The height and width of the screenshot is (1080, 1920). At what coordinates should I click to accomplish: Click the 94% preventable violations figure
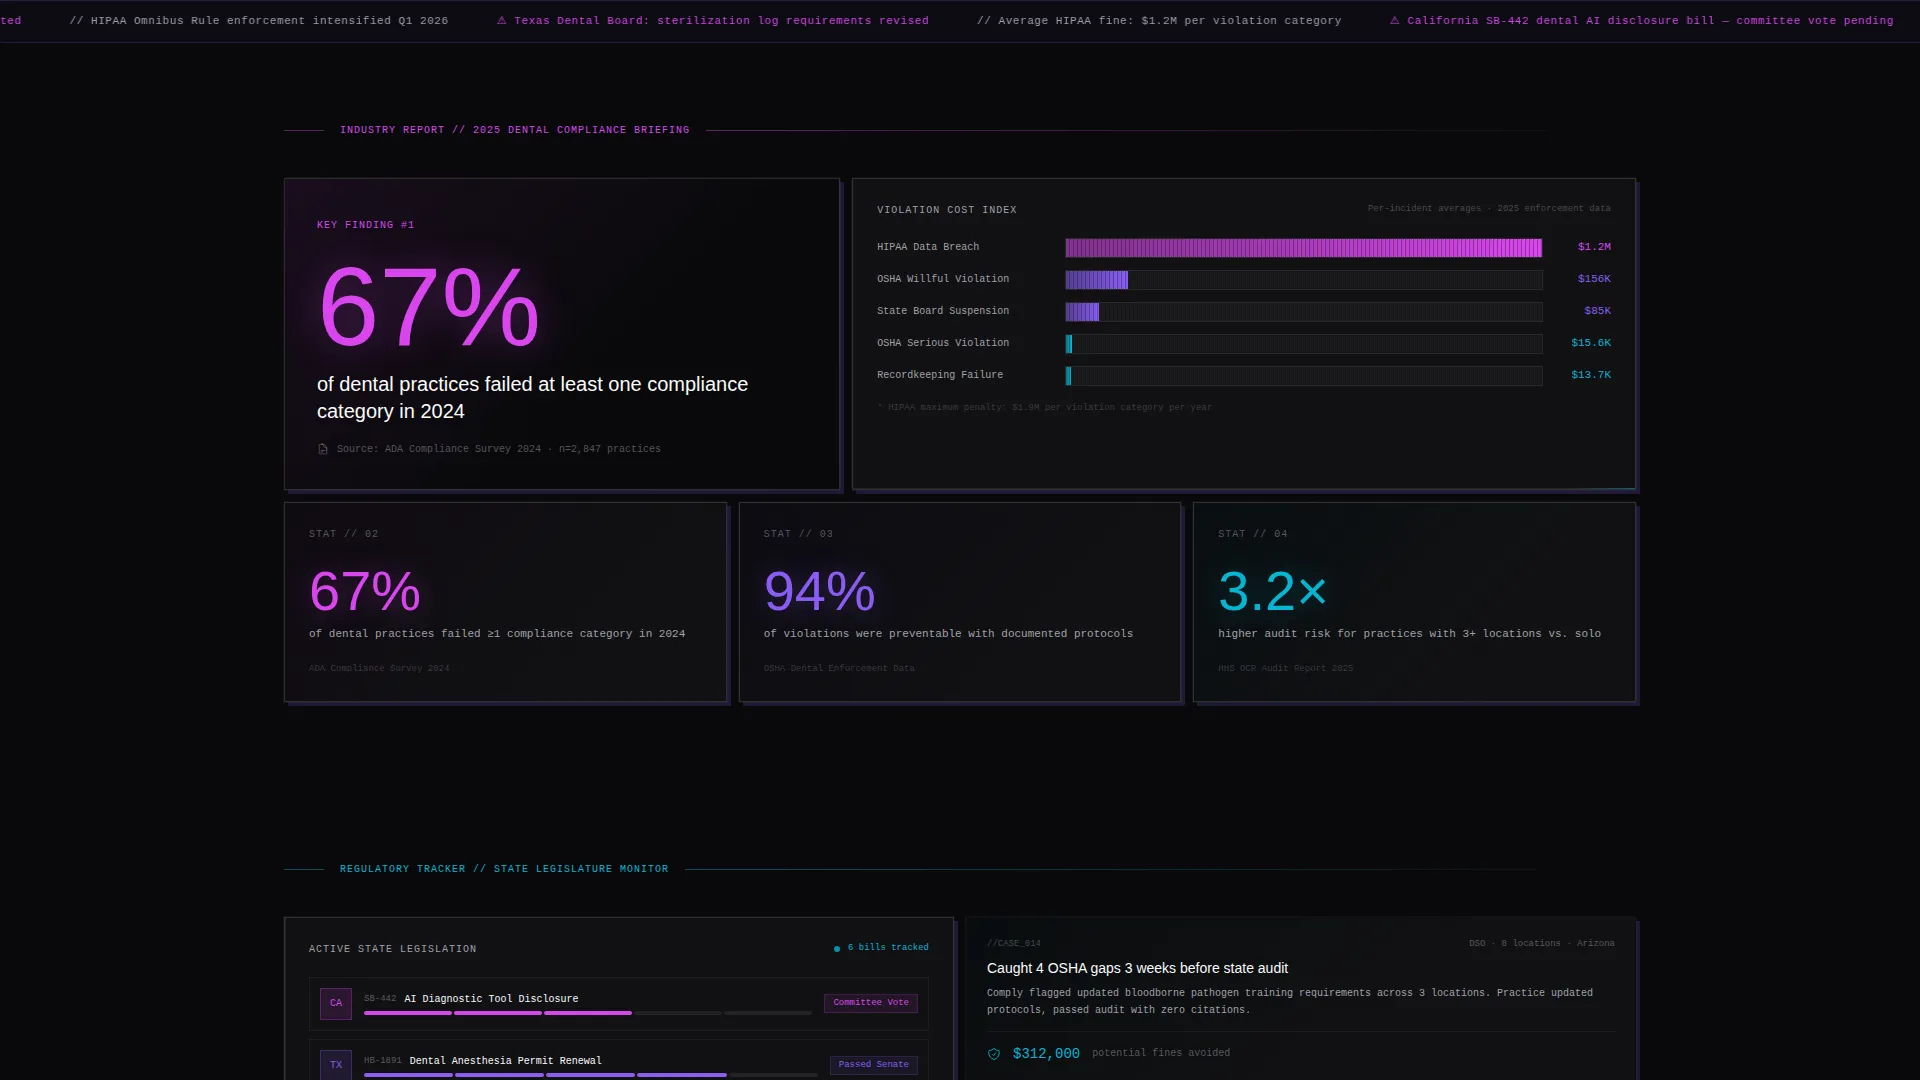click(x=819, y=591)
